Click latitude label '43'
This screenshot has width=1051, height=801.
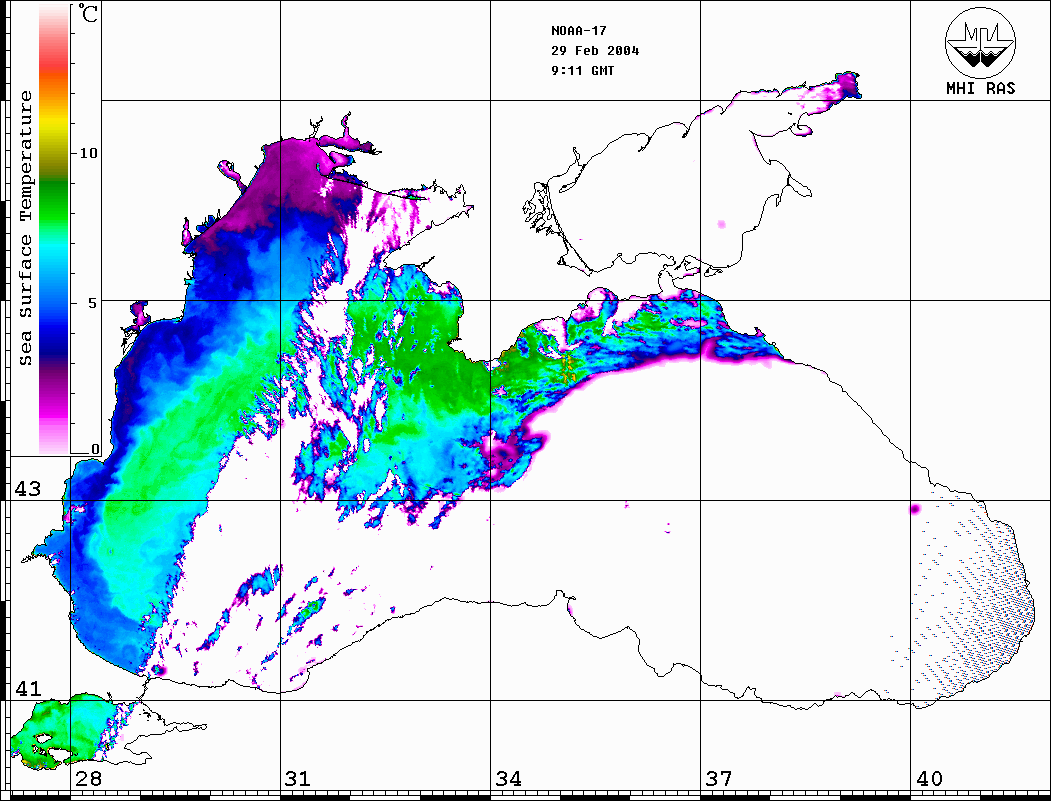click(28, 489)
